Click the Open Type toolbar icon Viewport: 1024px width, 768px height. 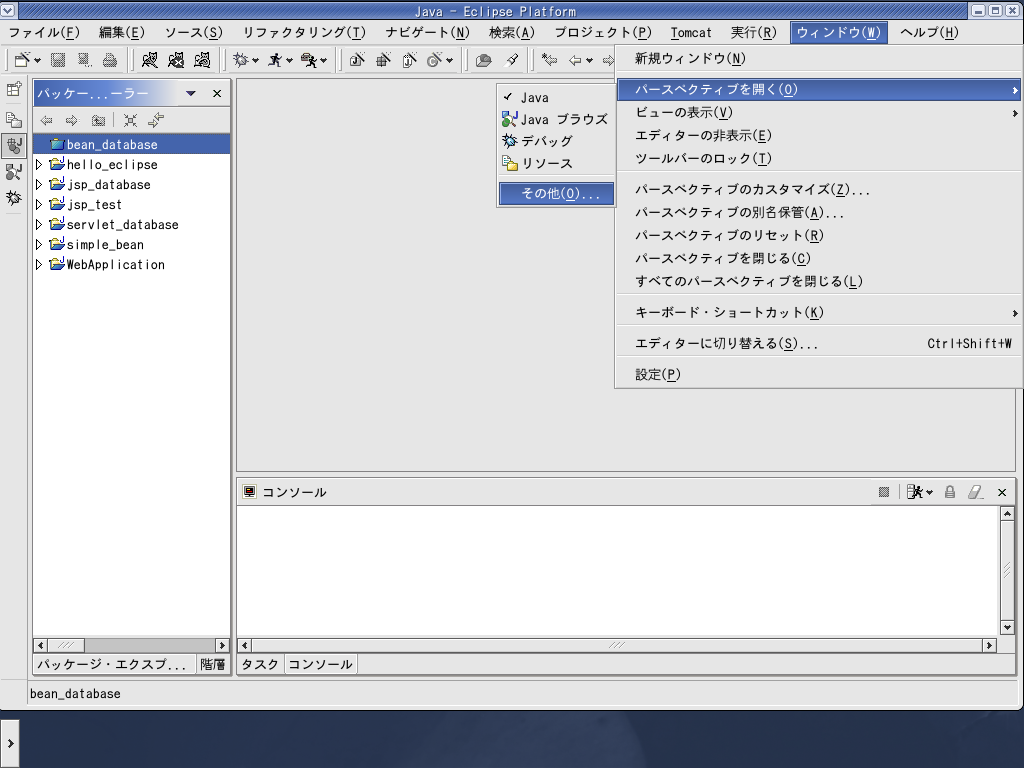pos(483,60)
